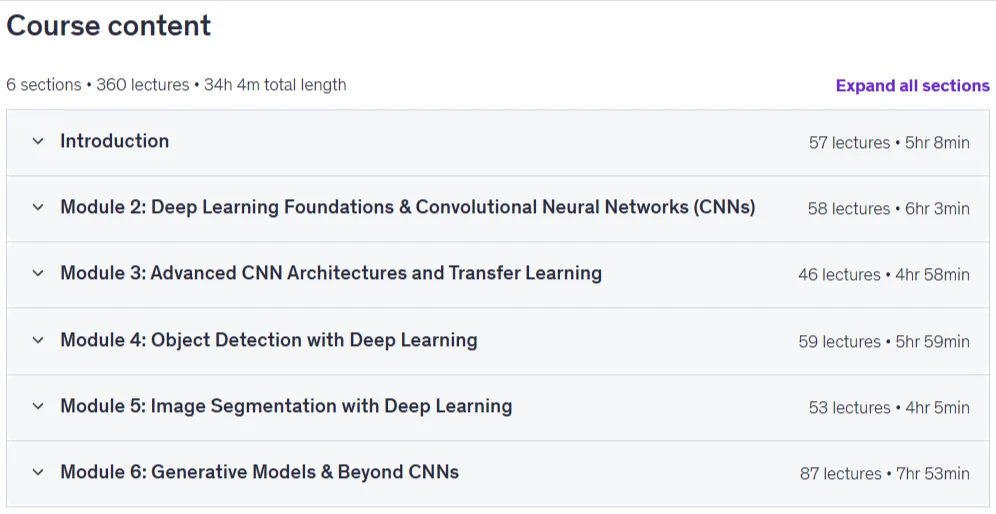Screen dimensions: 996x514
Task: Click the chevron beside Module 6
Action: (38, 472)
